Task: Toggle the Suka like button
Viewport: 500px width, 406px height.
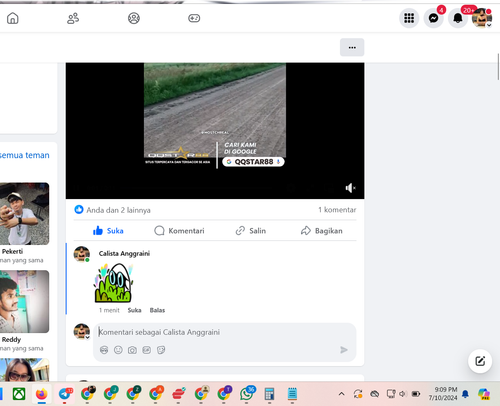Action: (x=108, y=231)
